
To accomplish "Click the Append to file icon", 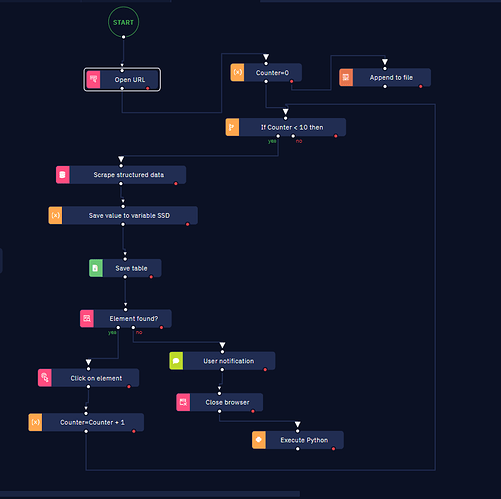I will click(346, 77).
